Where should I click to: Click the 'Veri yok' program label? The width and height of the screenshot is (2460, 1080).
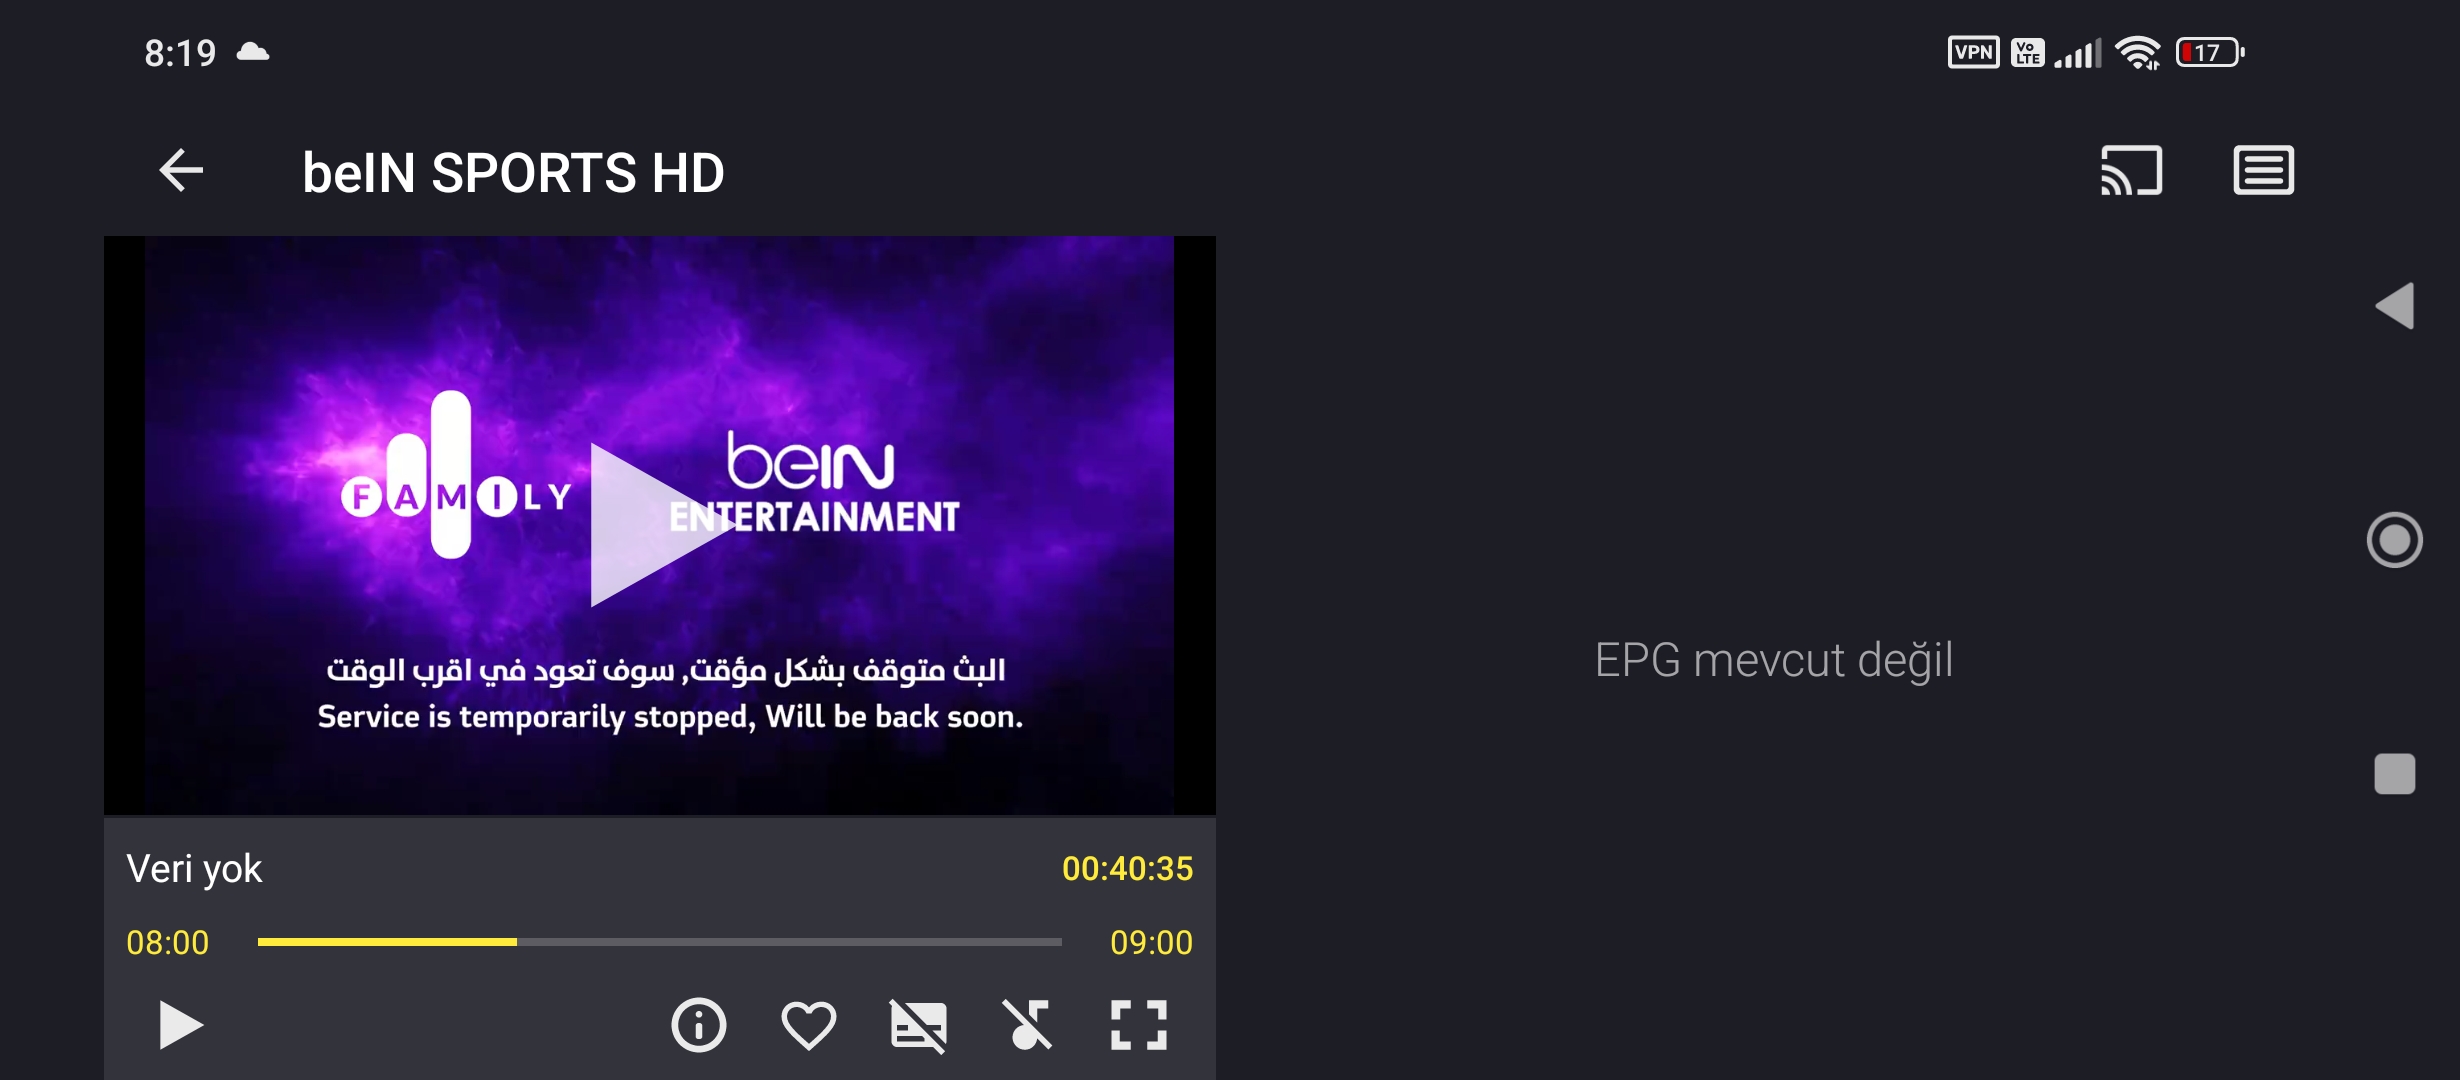[x=194, y=869]
